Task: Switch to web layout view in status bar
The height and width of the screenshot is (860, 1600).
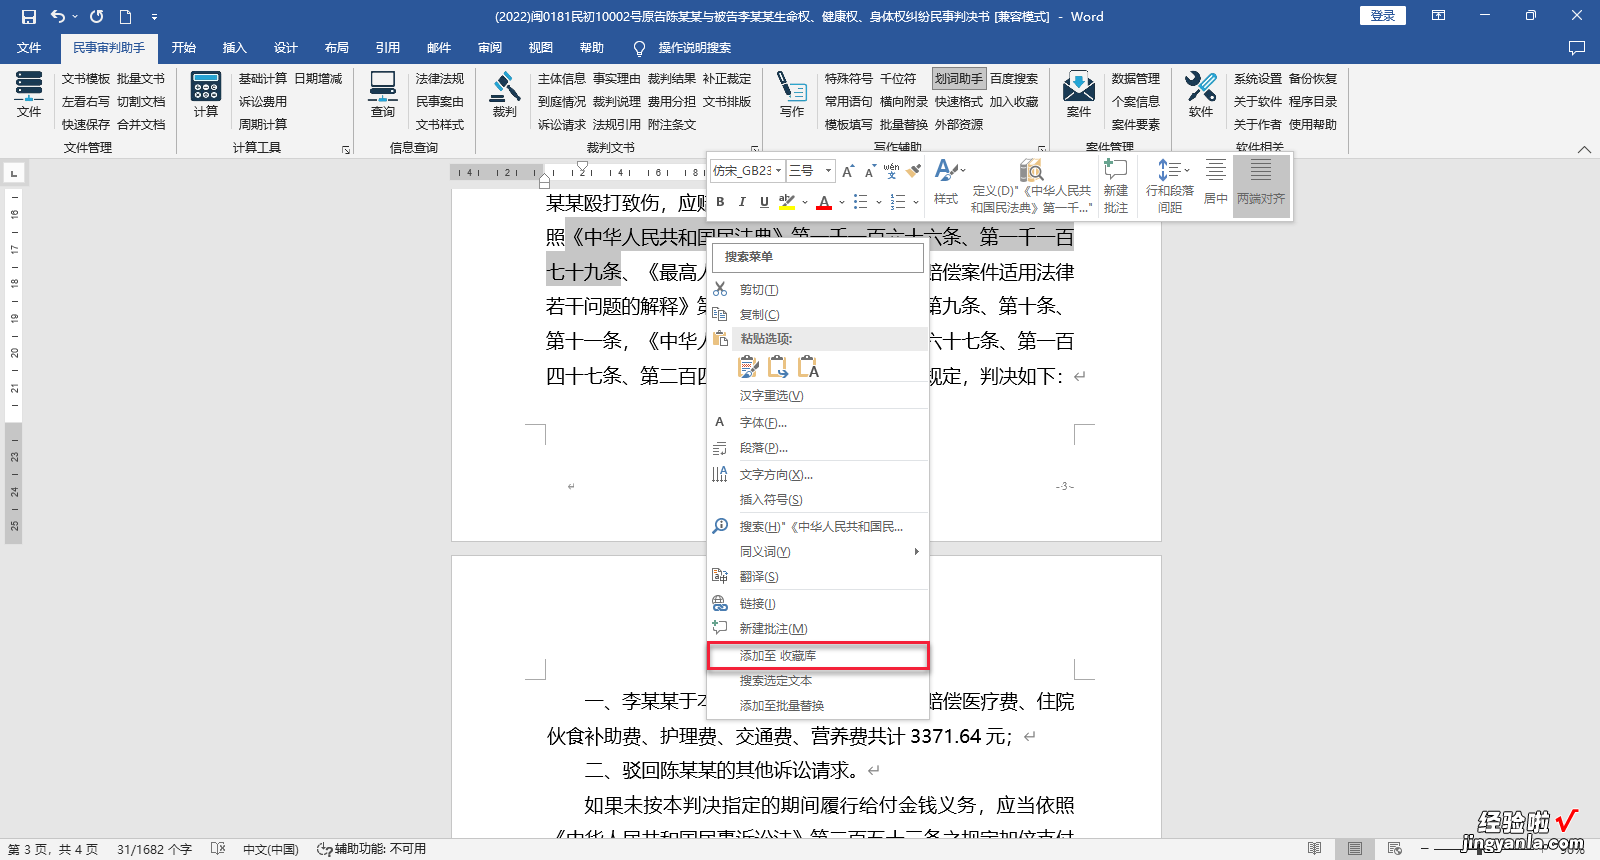Action: [x=1395, y=849]
